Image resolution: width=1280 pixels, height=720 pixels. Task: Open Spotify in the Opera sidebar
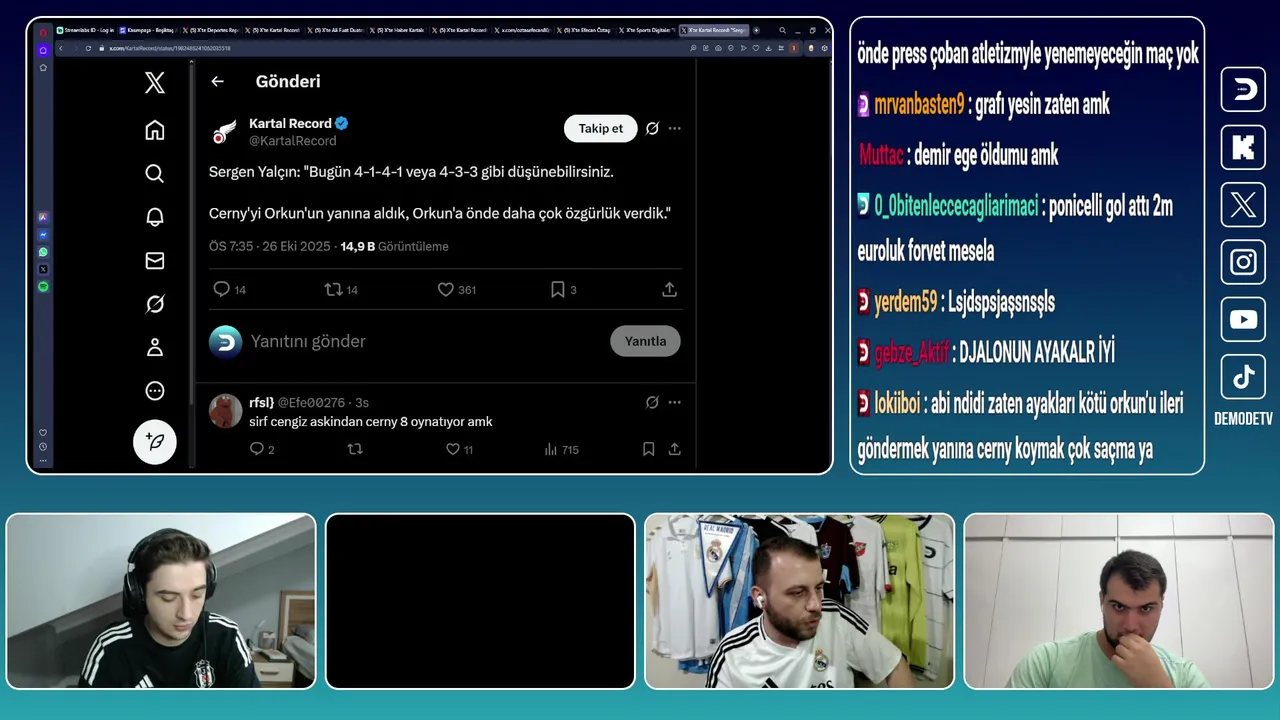pyautogui.click(x=43, y=287)
